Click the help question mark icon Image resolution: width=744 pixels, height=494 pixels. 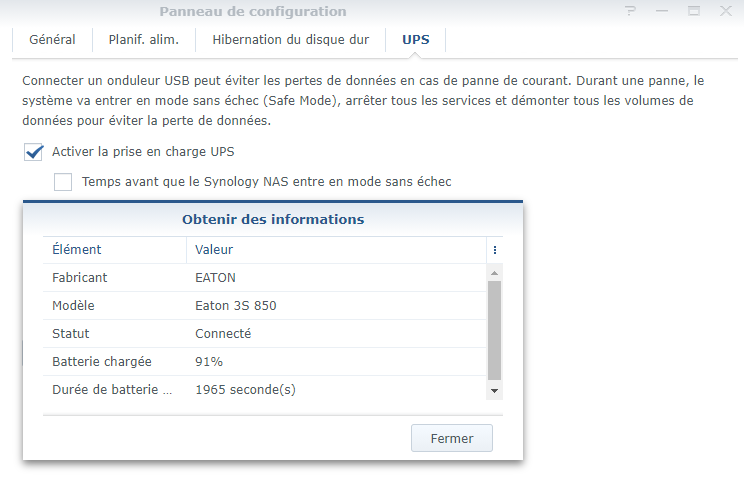click(x=630, y=12)
